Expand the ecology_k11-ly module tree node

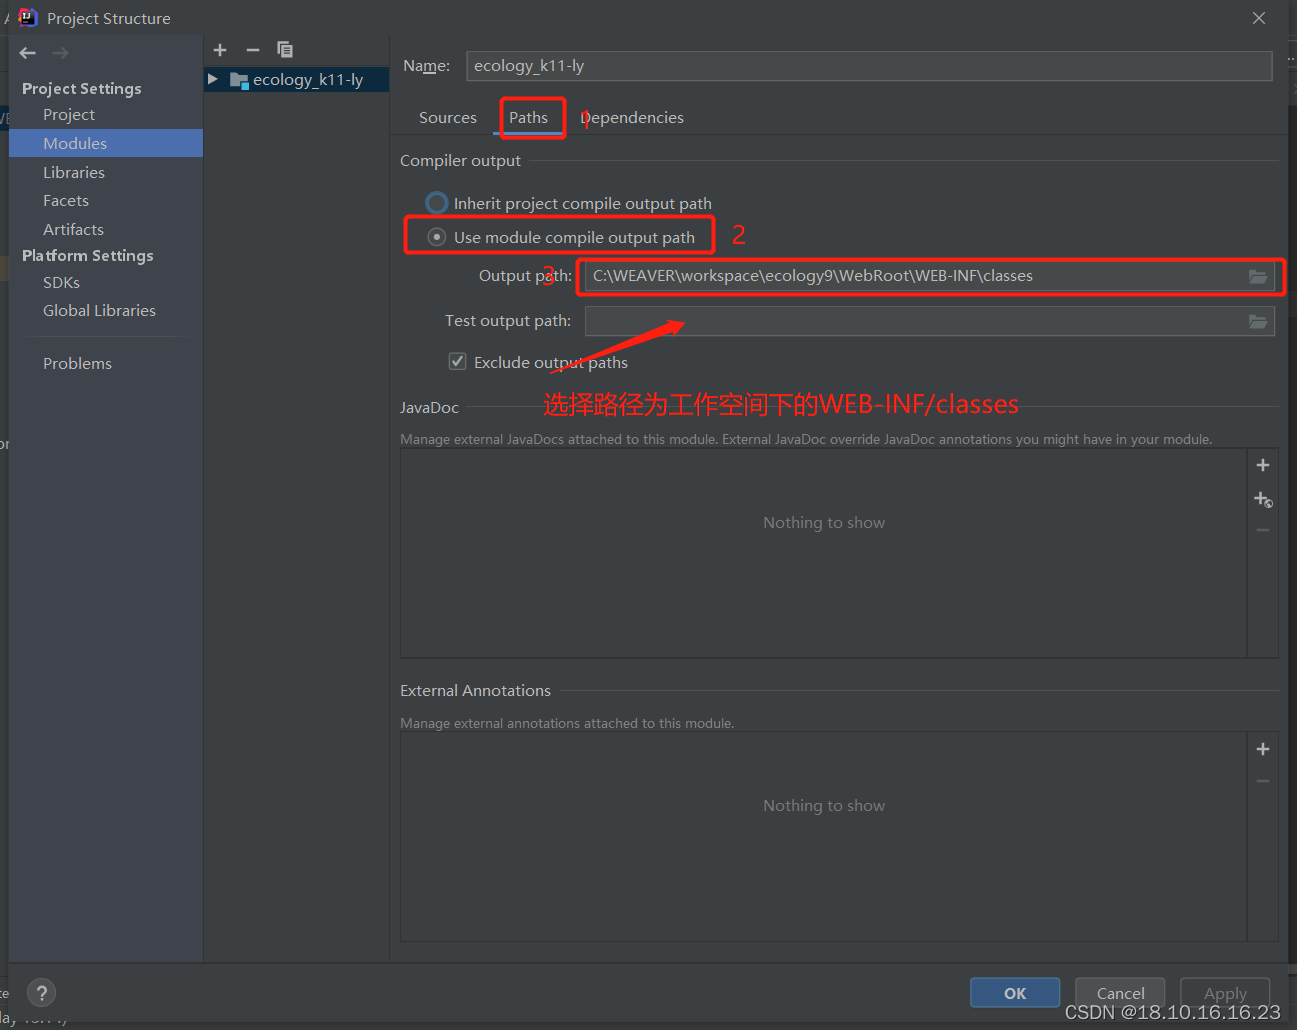pyautogui.click(x=213, y=79)
